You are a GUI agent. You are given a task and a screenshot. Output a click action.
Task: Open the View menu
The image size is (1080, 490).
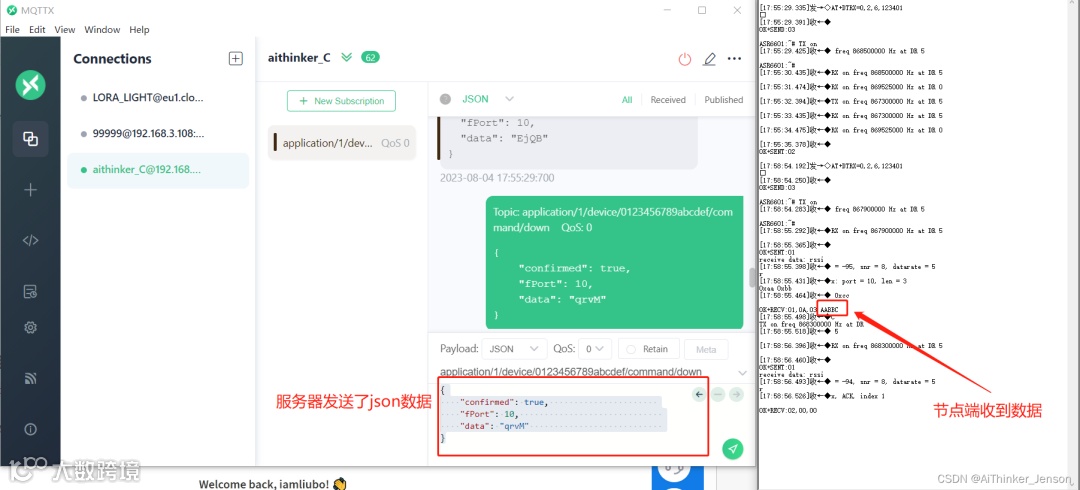[65, 30]
